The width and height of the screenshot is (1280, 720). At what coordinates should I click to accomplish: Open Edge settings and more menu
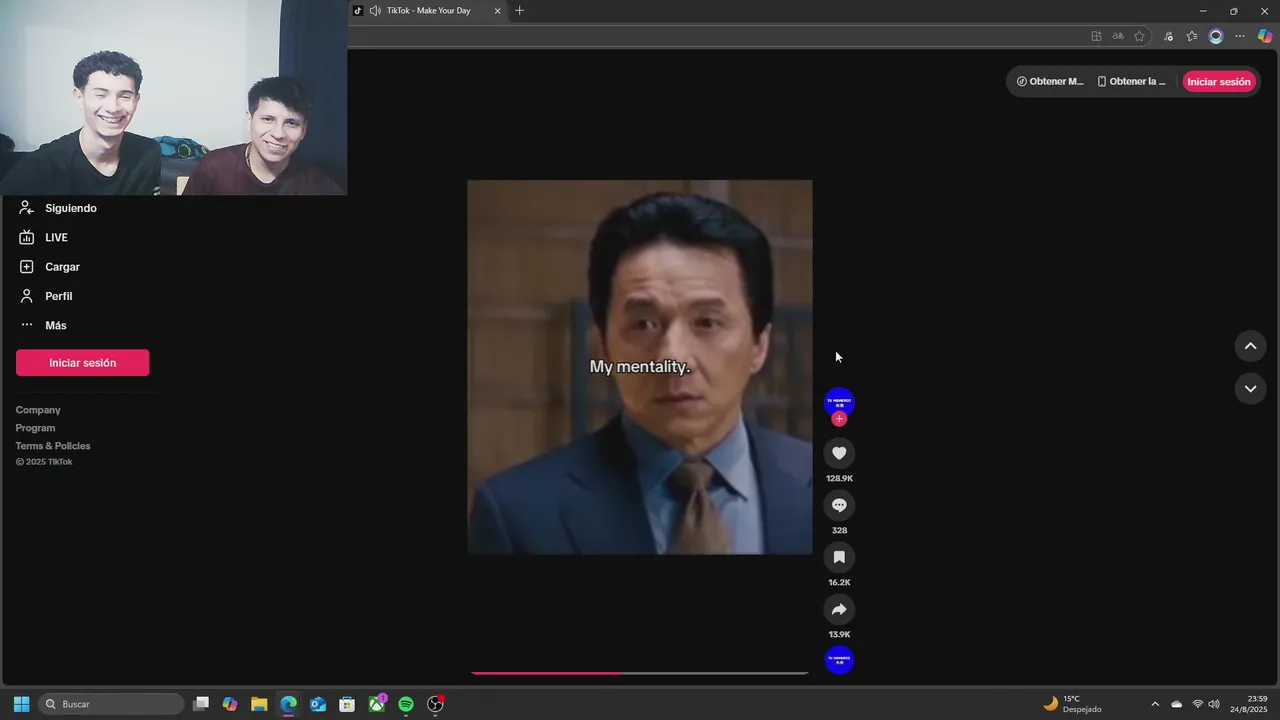pyautogui.click(x=1240, y=36)
